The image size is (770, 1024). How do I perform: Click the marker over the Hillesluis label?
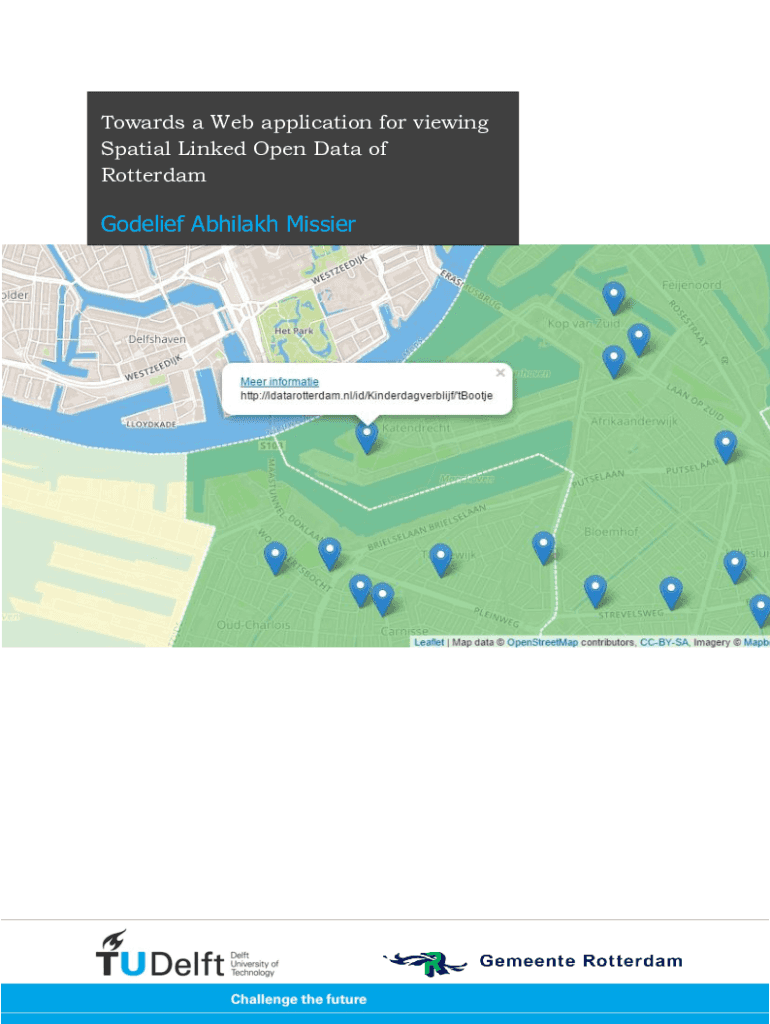735,565
